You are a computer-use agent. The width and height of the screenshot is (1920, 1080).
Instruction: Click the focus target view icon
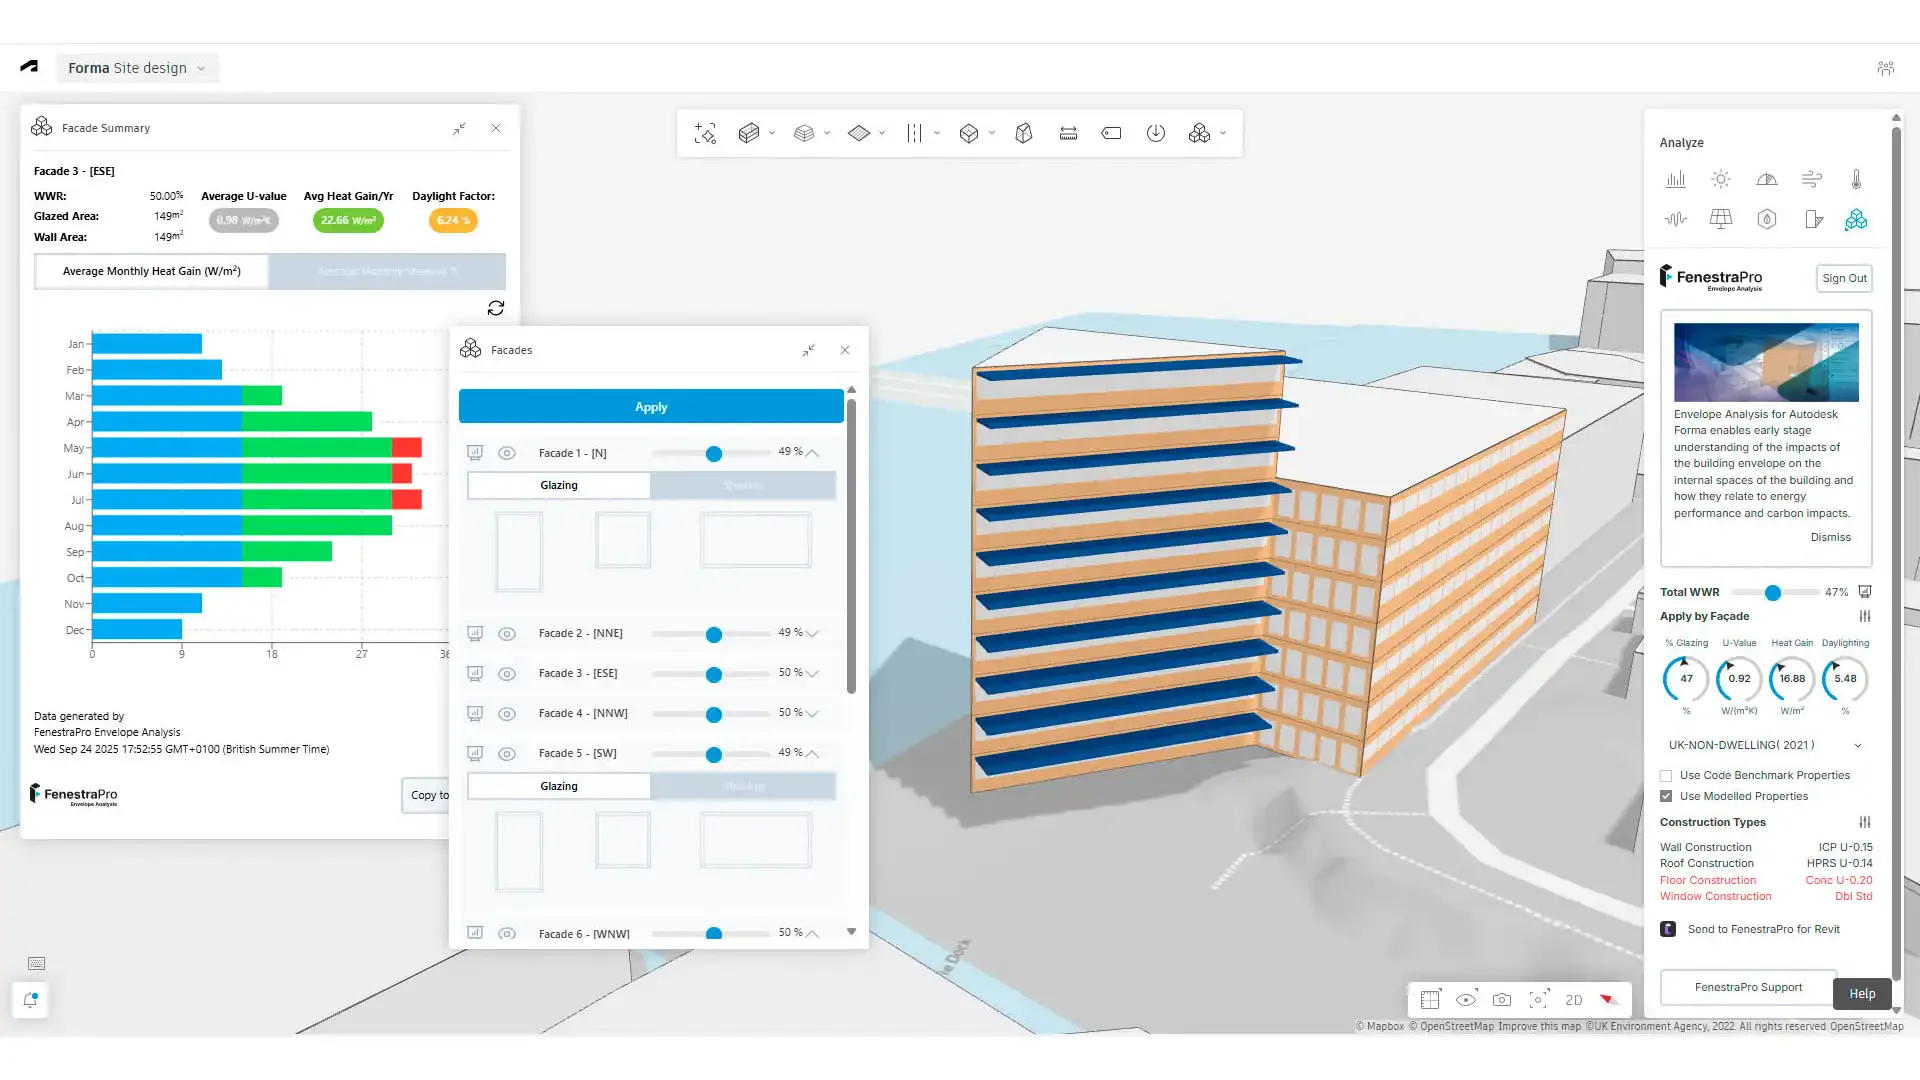pos(1539,999)
